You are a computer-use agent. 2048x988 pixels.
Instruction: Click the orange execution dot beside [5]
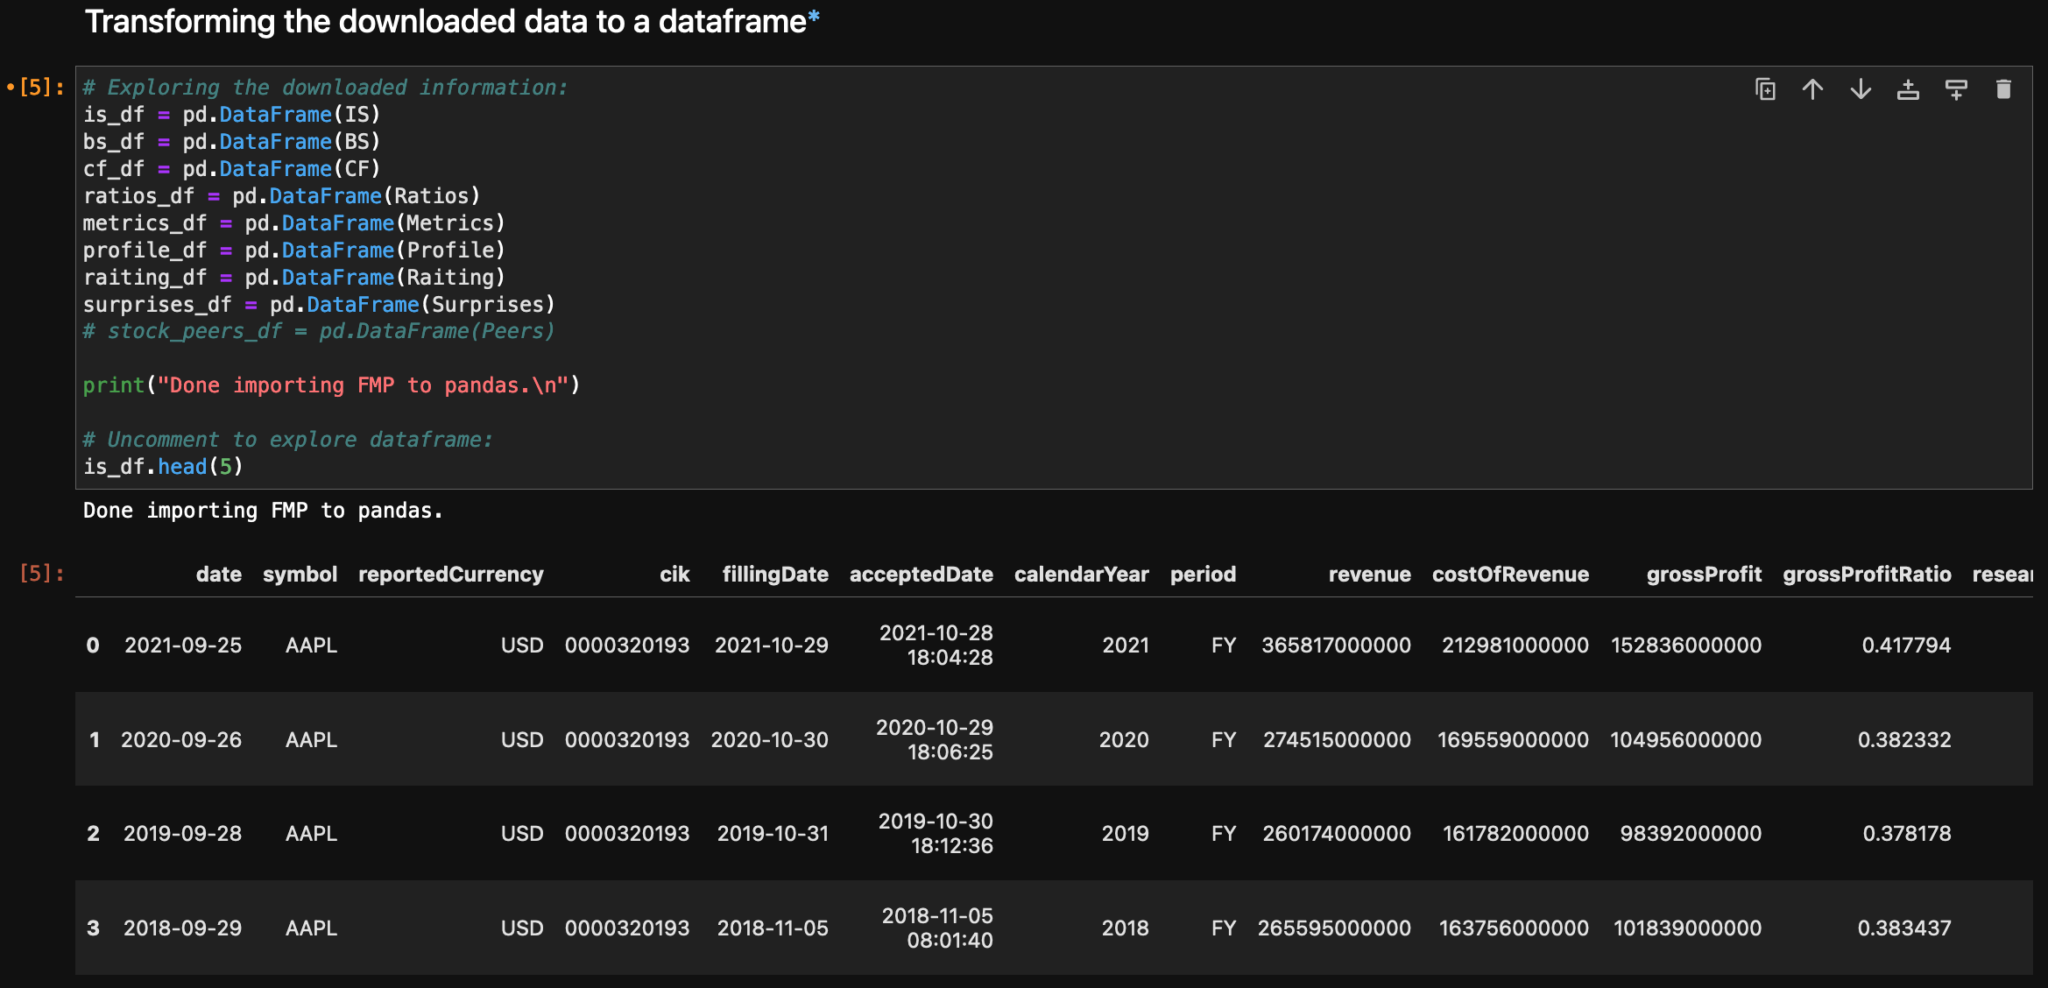point(9,87)
